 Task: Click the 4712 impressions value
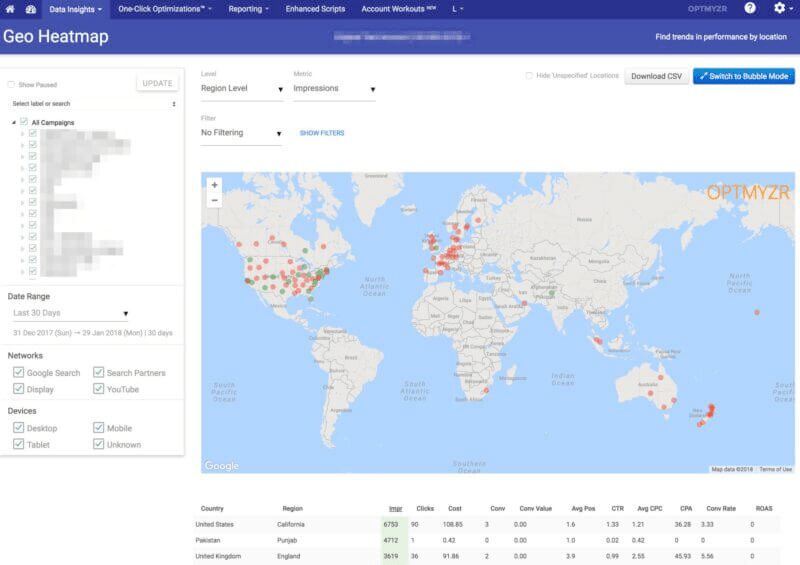pos(391,540)
